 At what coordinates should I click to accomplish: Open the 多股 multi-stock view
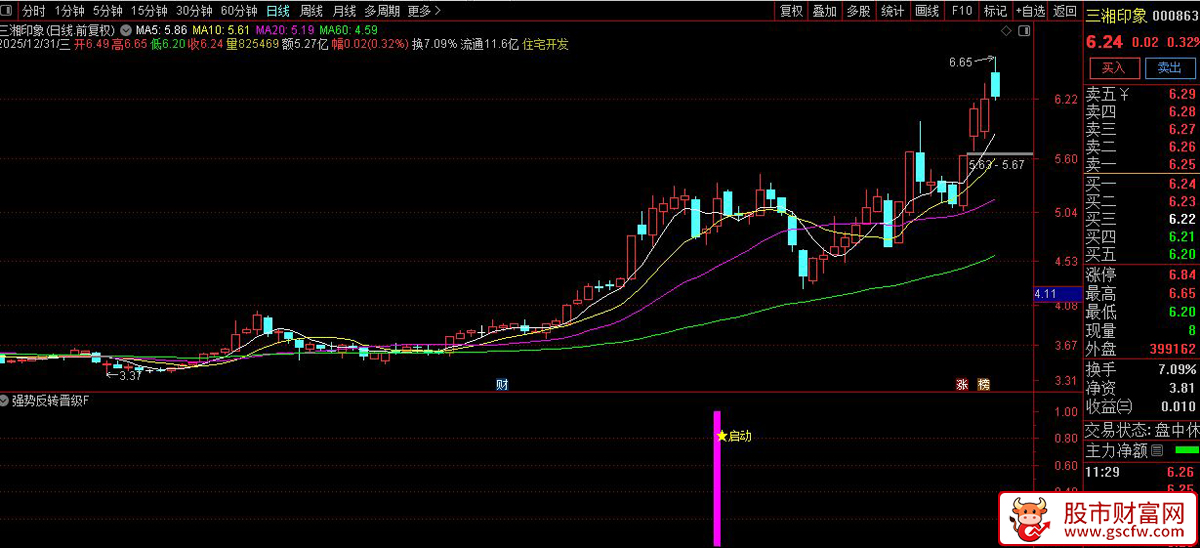point(858,11)
